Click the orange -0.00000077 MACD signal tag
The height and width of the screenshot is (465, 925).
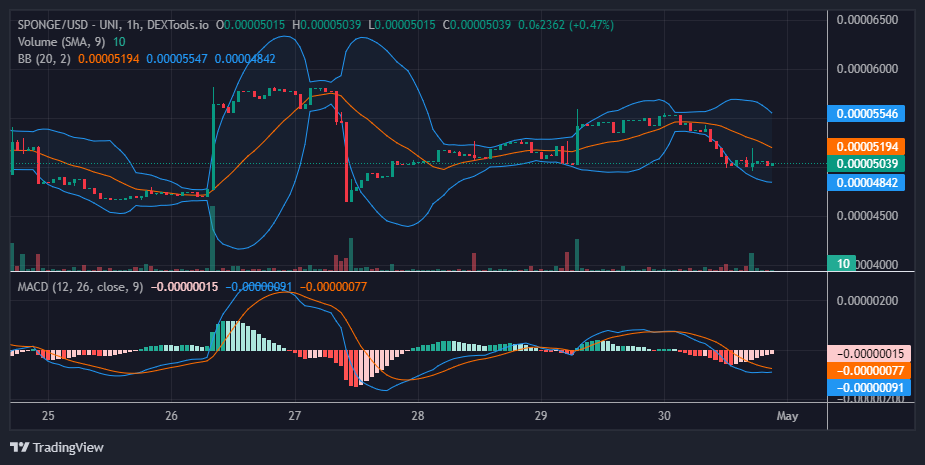pos(869,371)
